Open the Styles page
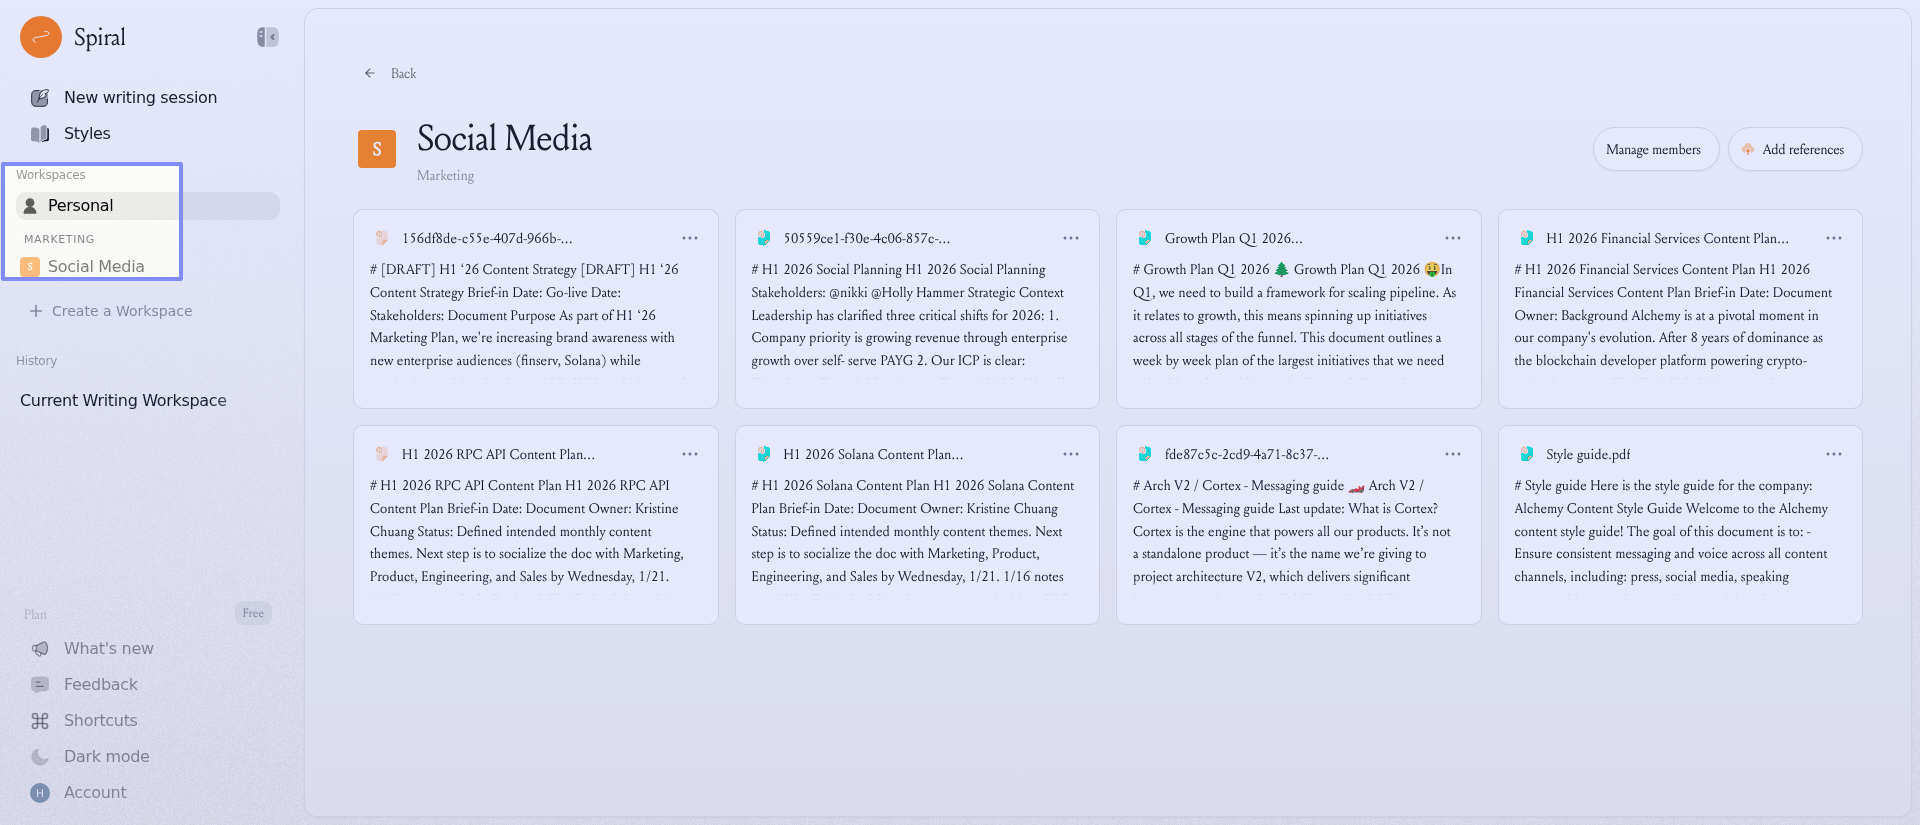The height and width of the screenshot is (825, 1920). [x=87, y=133]
